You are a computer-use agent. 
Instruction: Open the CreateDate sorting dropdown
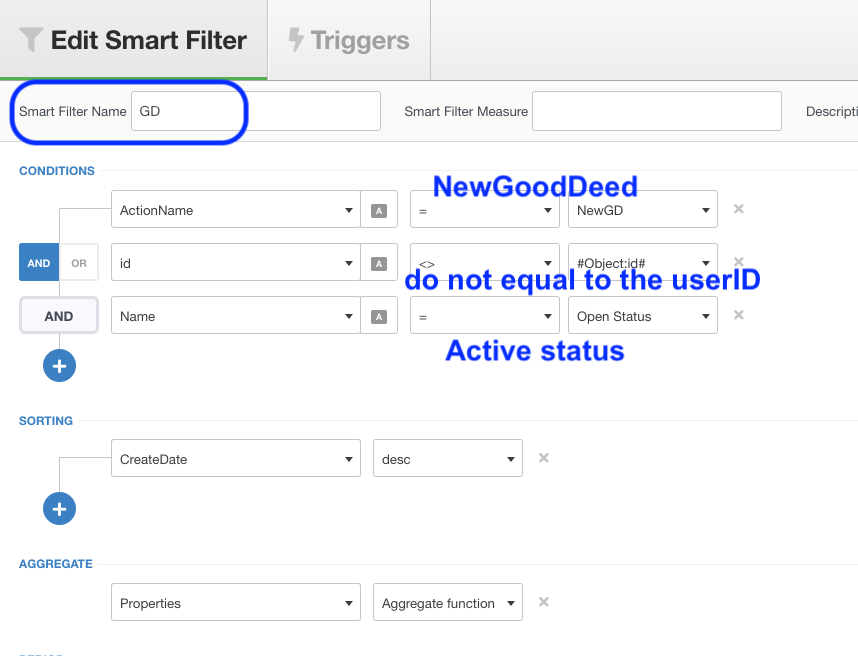(236, 458)
